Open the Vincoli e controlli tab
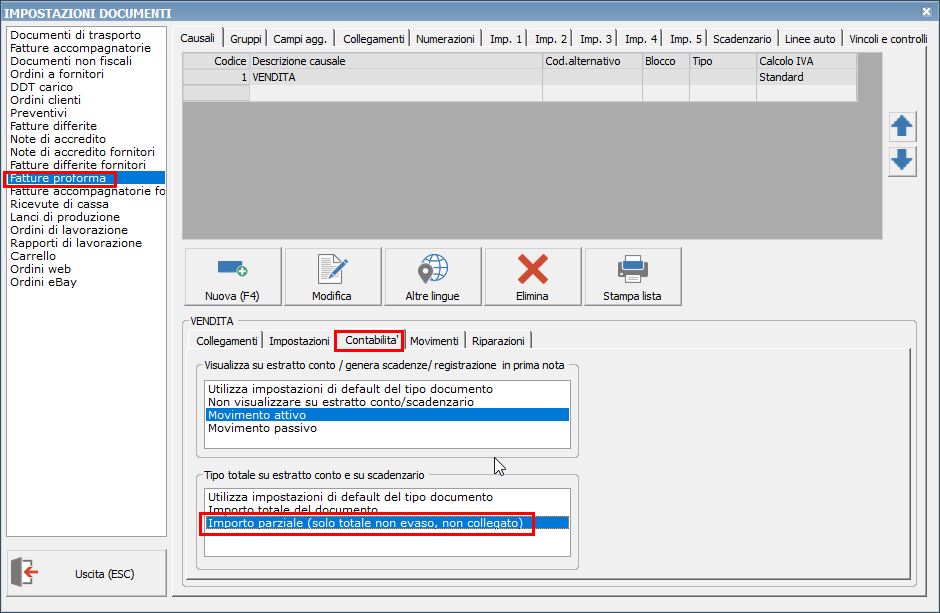Viewport: 940px width, 613px height. tap(887, 39)
